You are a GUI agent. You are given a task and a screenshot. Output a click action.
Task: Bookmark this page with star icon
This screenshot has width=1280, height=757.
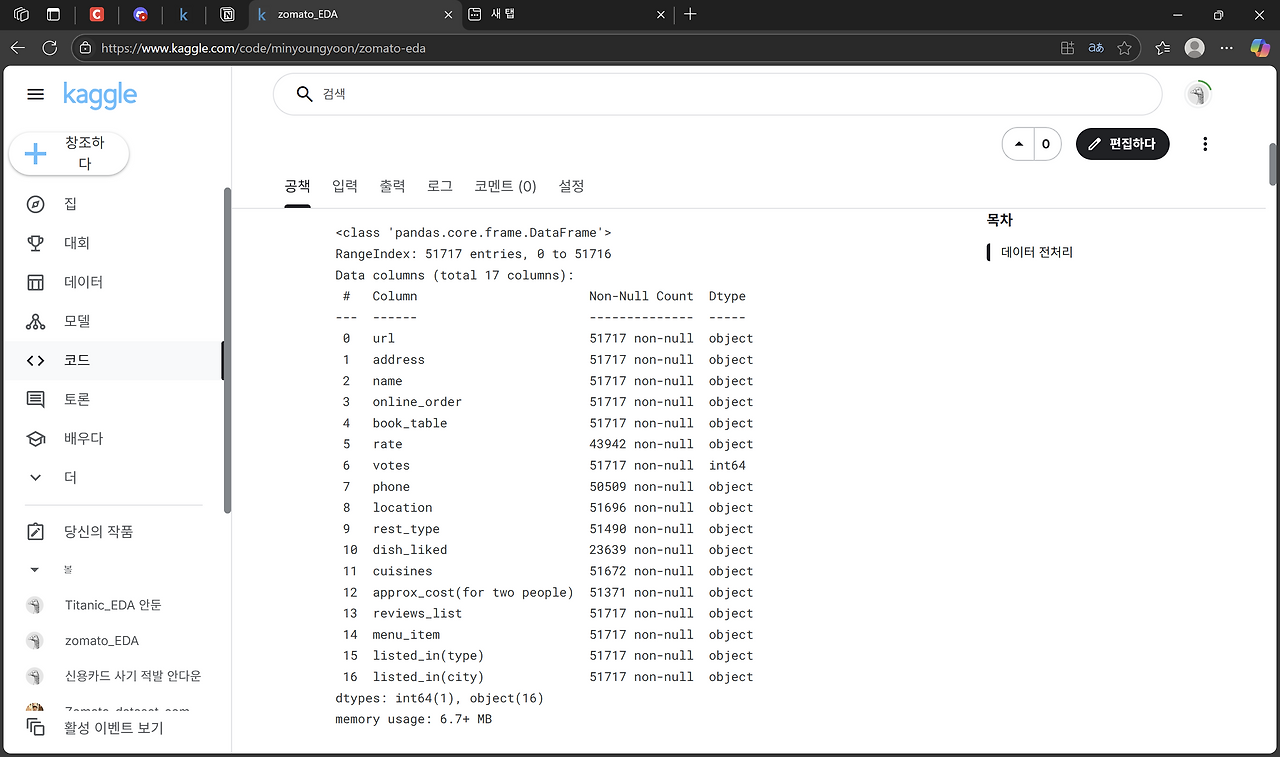click(1125, 48)
